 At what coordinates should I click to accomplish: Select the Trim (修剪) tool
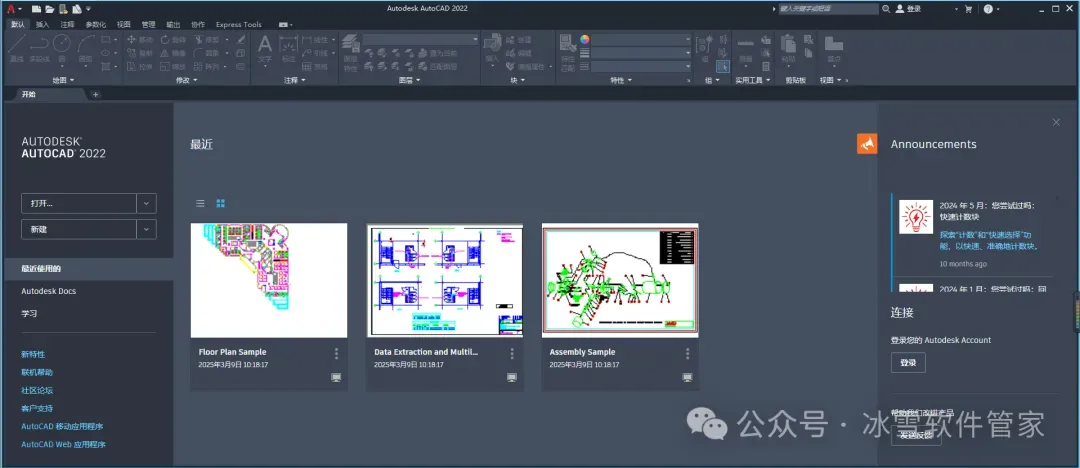pyautogui.click(x=209, y=40)
